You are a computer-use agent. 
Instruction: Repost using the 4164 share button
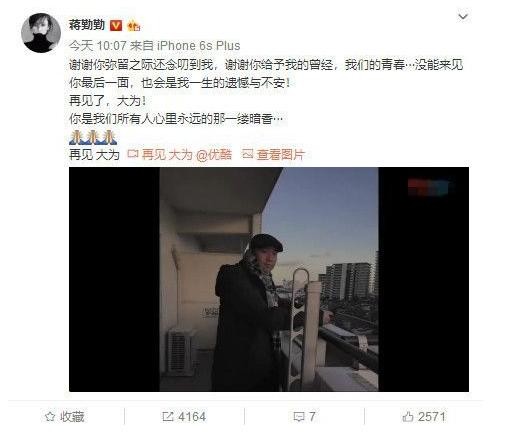pyautogui.click(x=184, y=417)
